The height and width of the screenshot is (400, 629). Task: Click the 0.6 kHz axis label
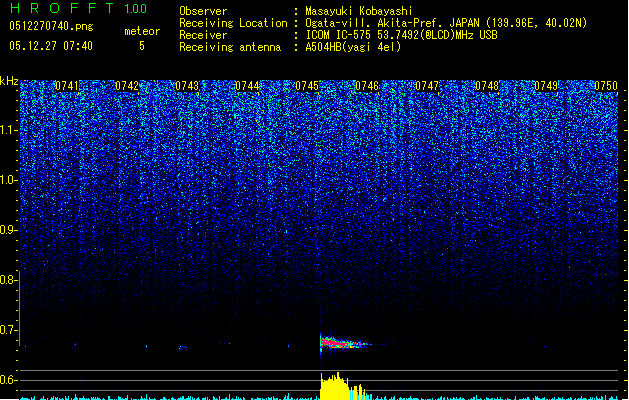[9, 380]
